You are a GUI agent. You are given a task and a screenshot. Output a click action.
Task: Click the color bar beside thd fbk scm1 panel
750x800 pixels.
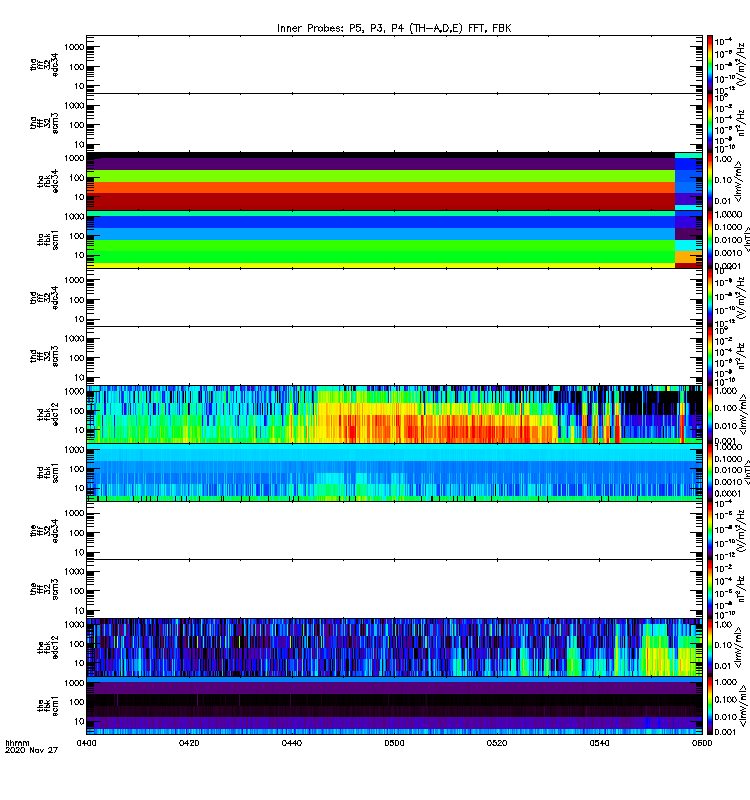click(x=709, y=472)
